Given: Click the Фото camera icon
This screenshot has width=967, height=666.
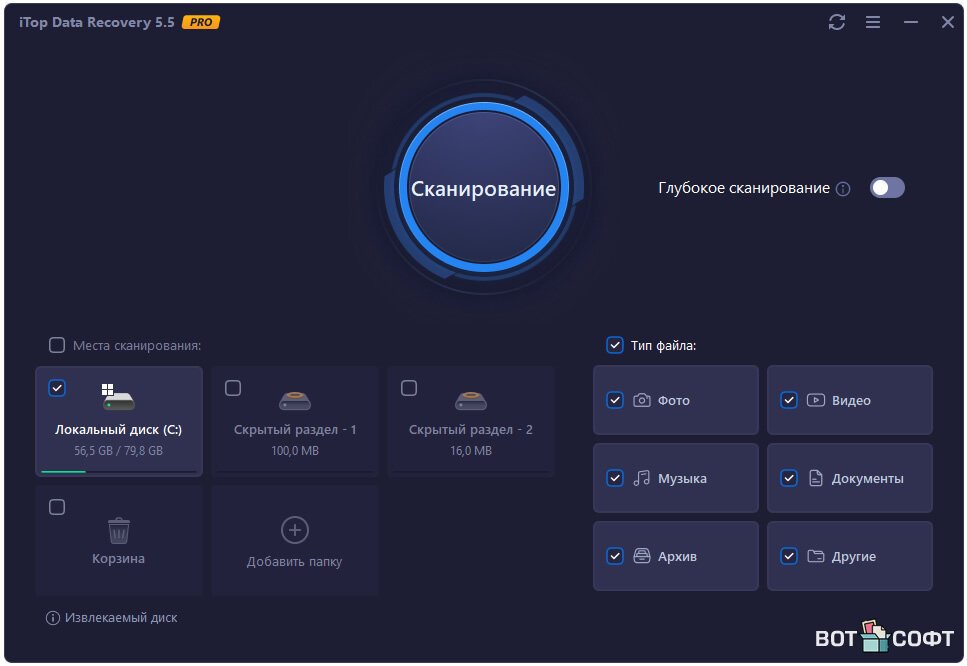Looking at the screenshot, I should tap(642, 400).
